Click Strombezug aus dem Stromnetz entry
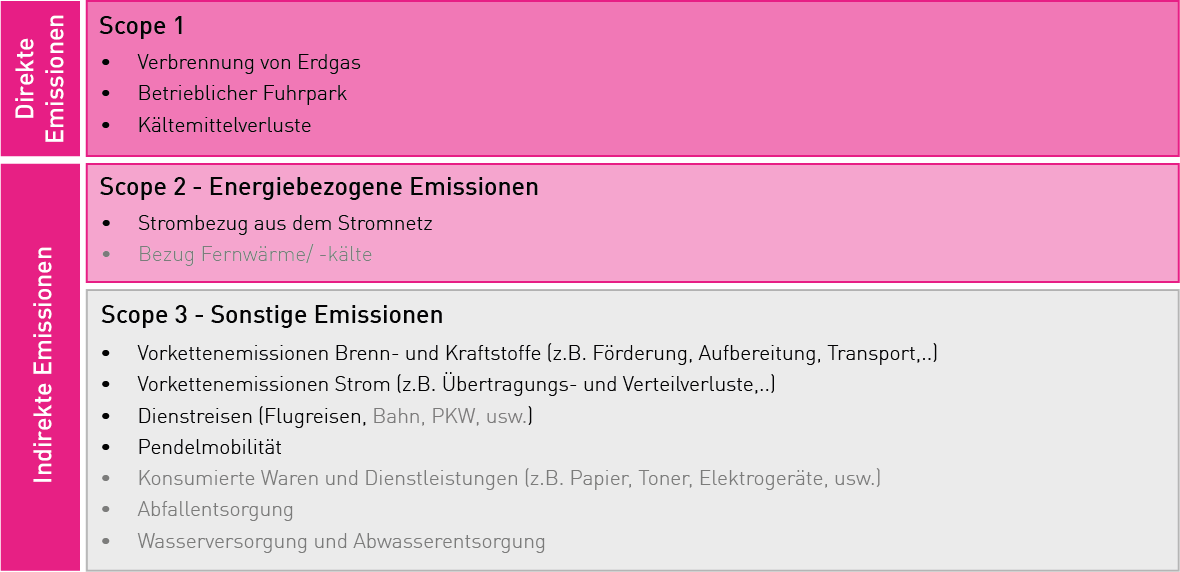The height and width of the screenshot is (572, 1180). [x=285, y=223]
